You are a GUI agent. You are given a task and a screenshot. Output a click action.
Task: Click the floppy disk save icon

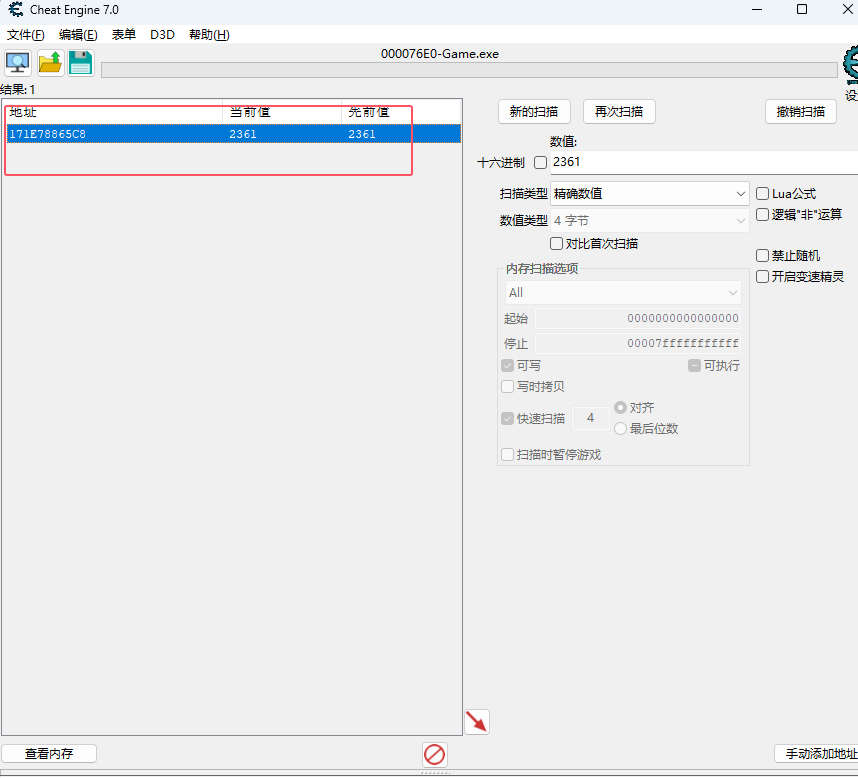tap(80, 63)
